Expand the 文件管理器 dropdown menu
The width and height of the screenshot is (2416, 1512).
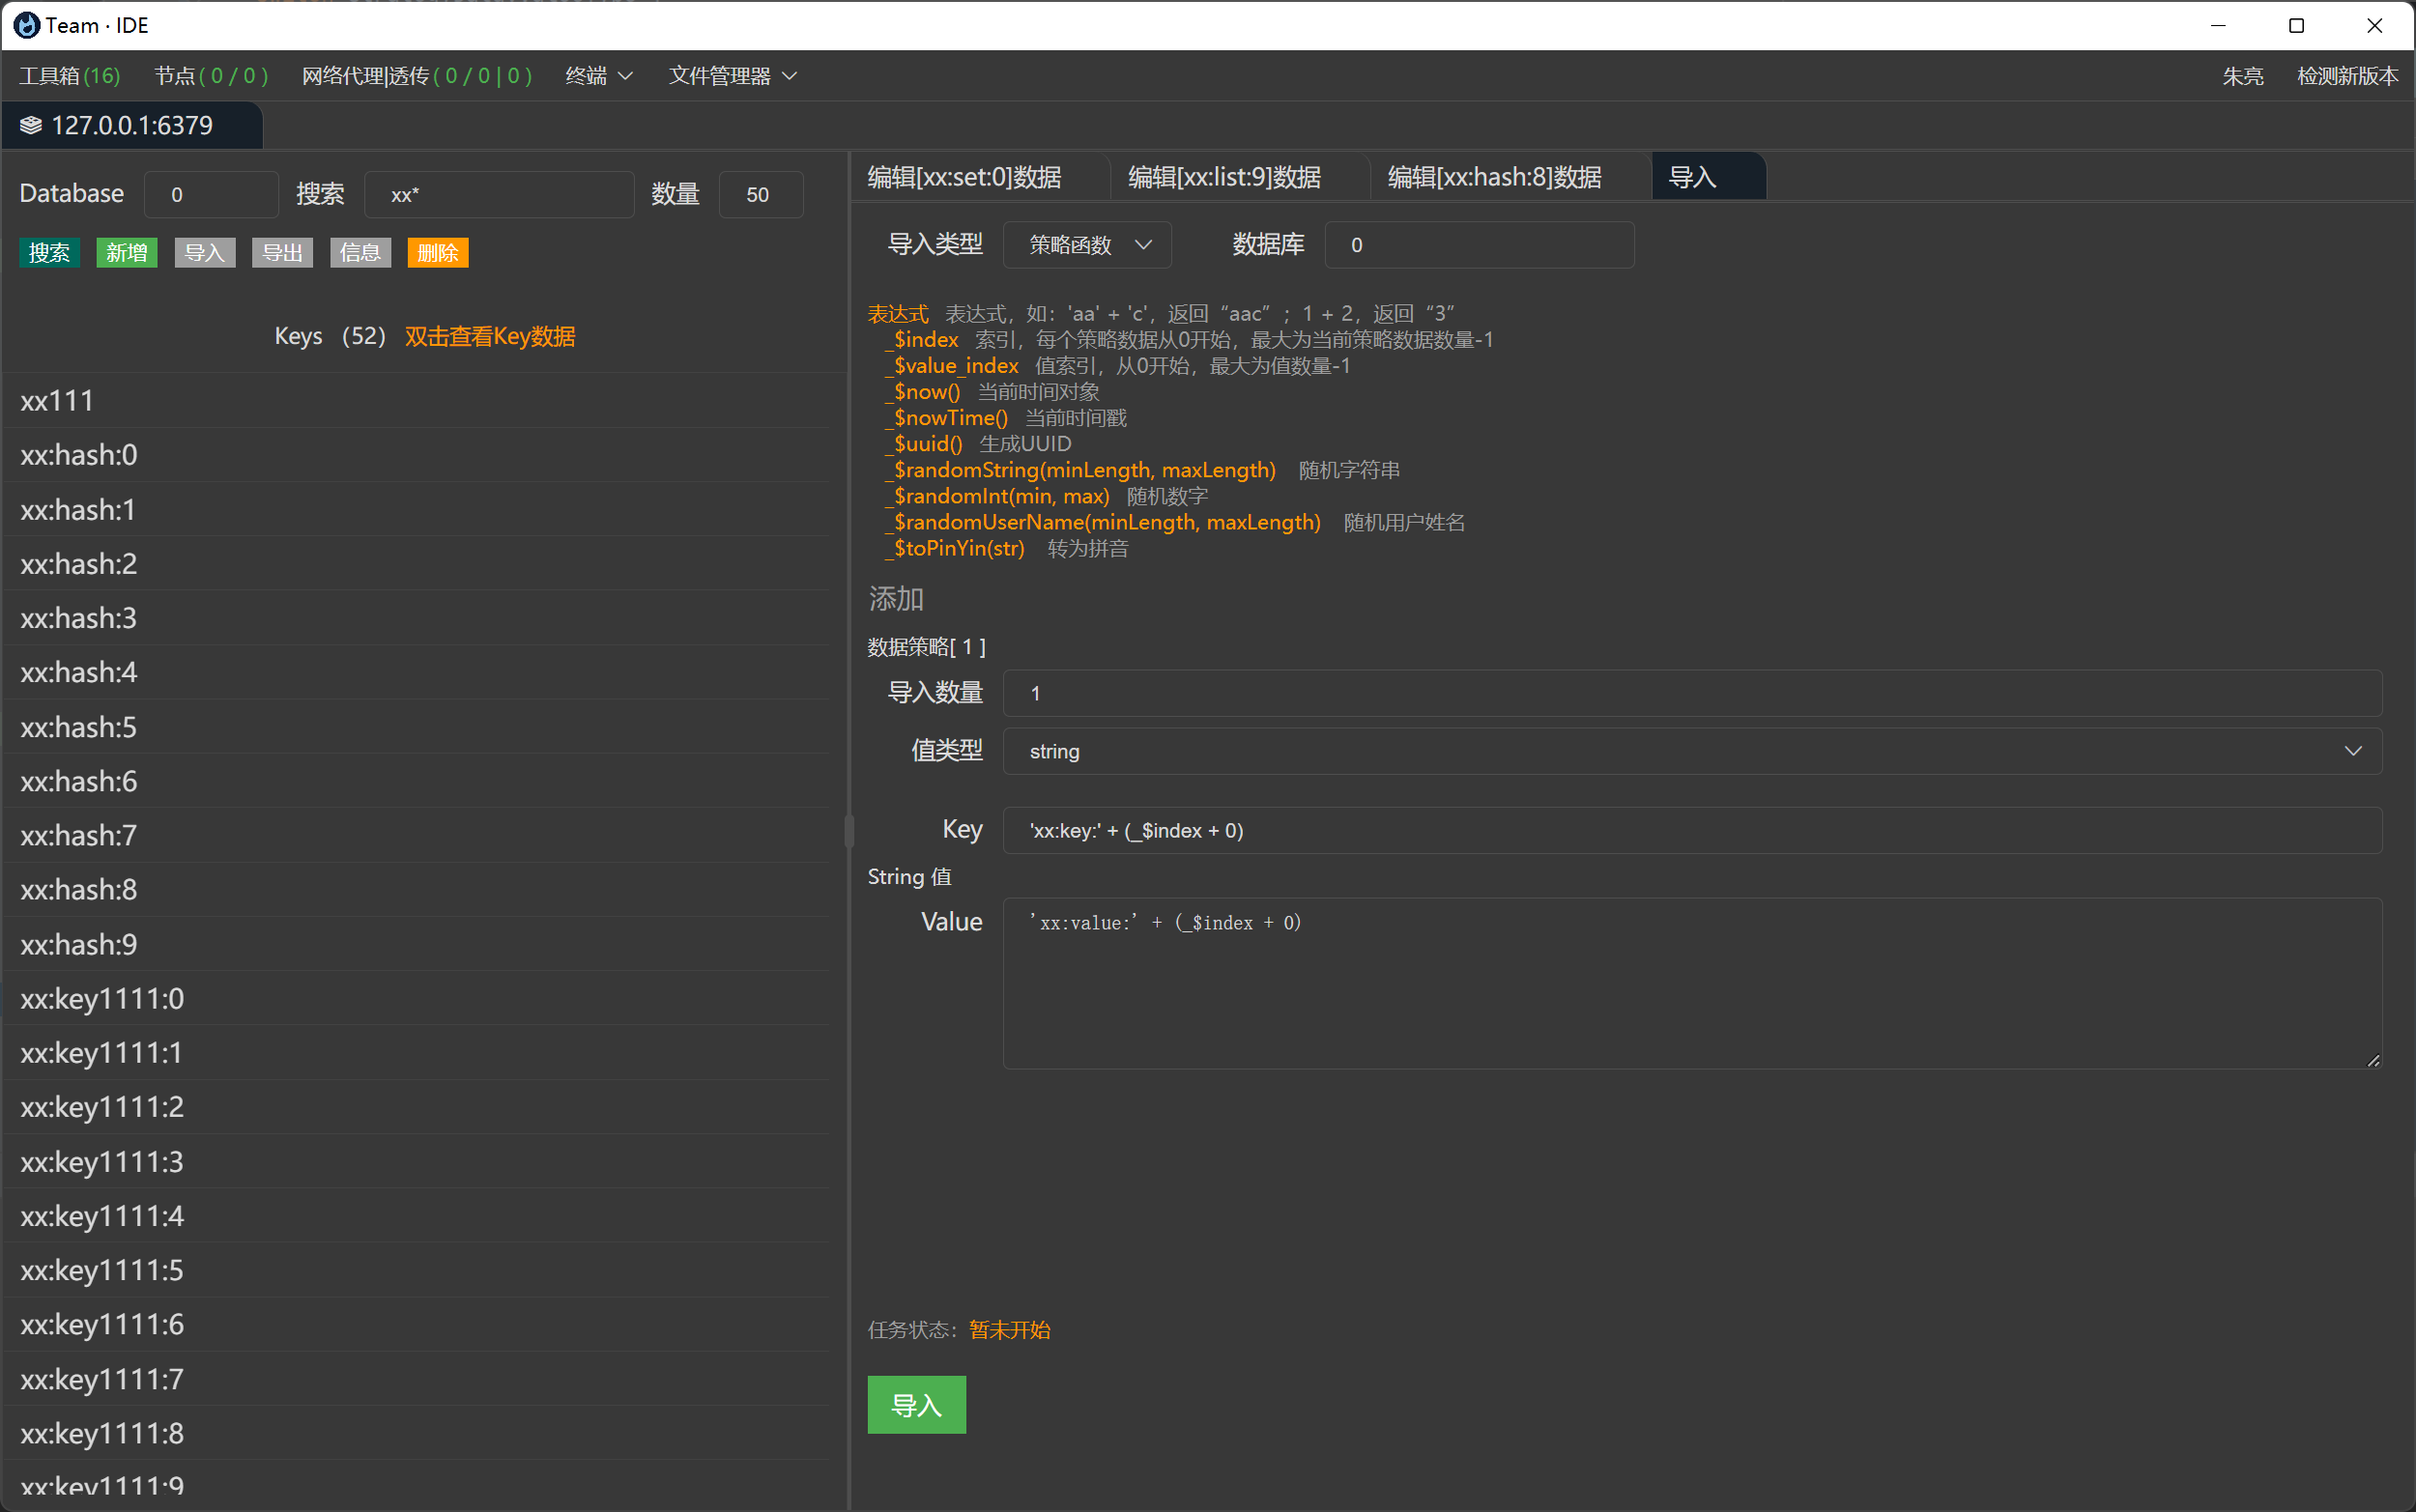tap(732, 76)
